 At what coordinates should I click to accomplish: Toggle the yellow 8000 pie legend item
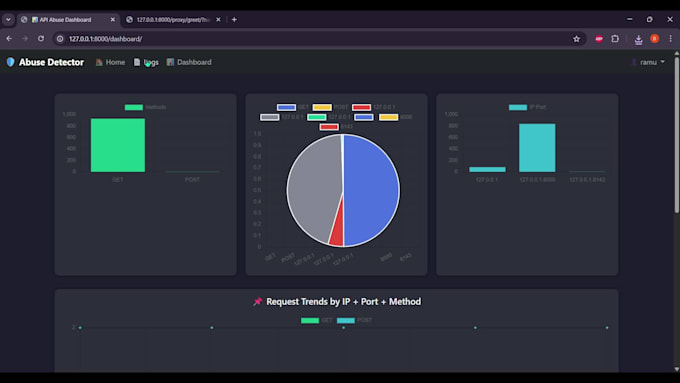coord(396,117)
